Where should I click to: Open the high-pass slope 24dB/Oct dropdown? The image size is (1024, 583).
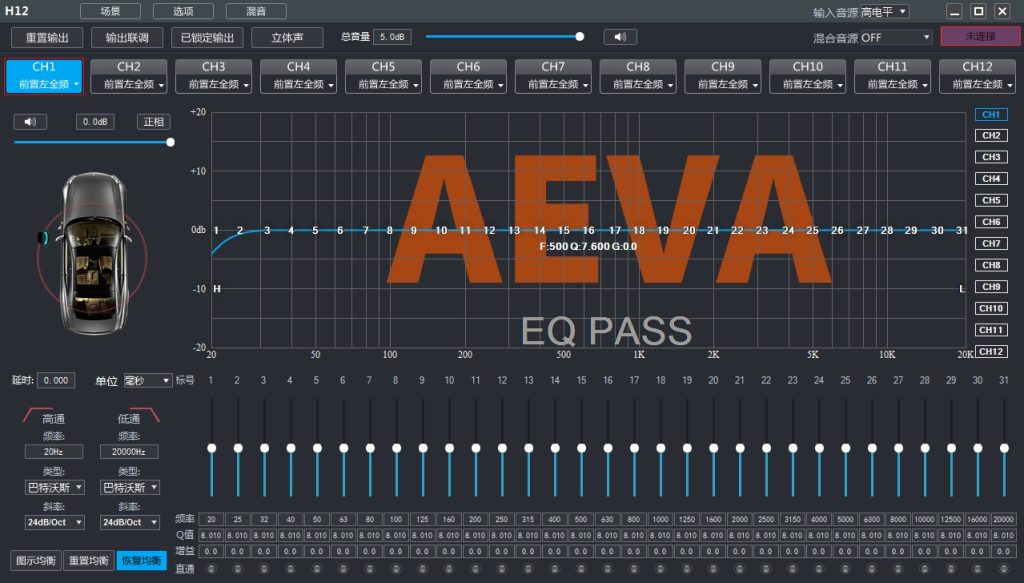click(55, 522)
